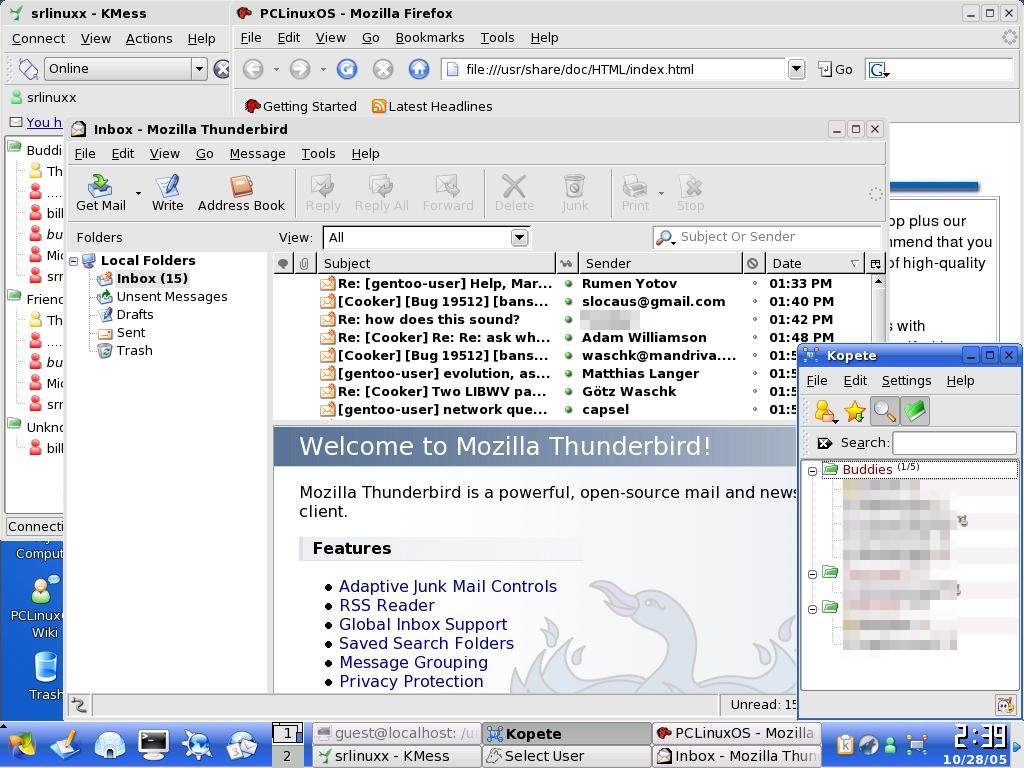1024x768 pixels.
Task: Open Firefox Bookmarks menu
Action: (x=430, y=38)
